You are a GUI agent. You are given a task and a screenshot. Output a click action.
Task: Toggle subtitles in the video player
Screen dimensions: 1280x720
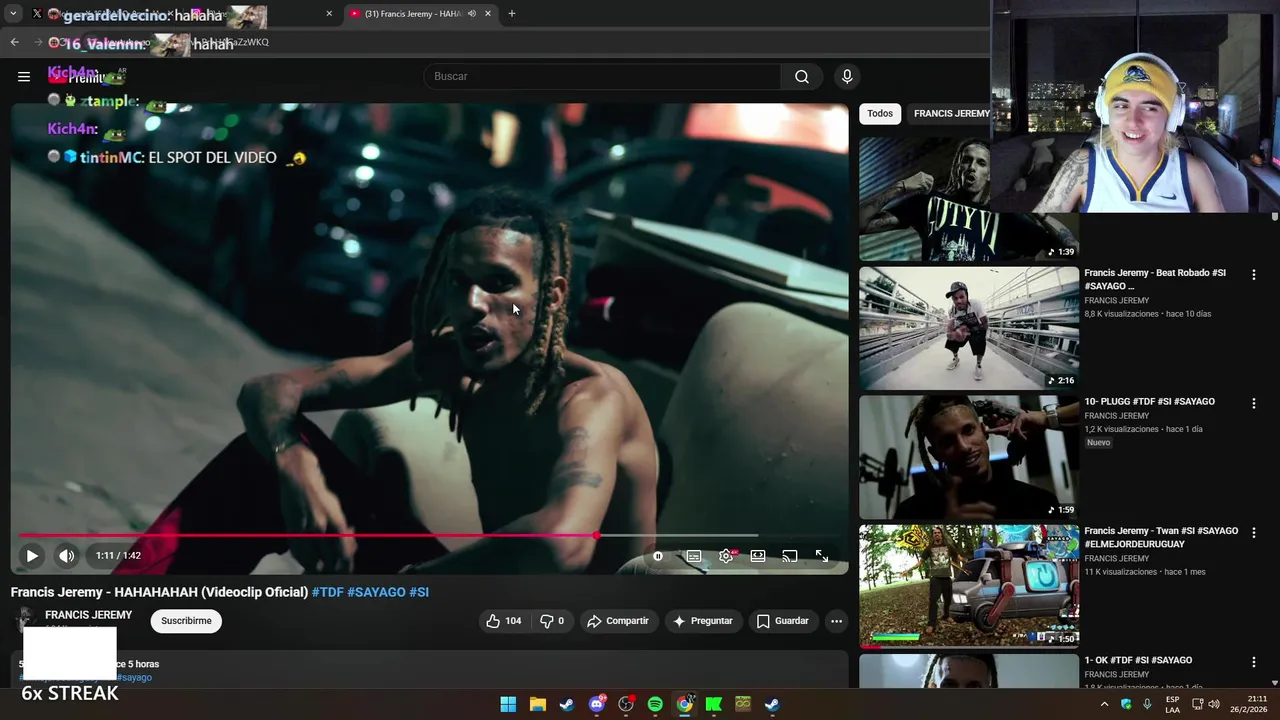(x=694, y=556)
